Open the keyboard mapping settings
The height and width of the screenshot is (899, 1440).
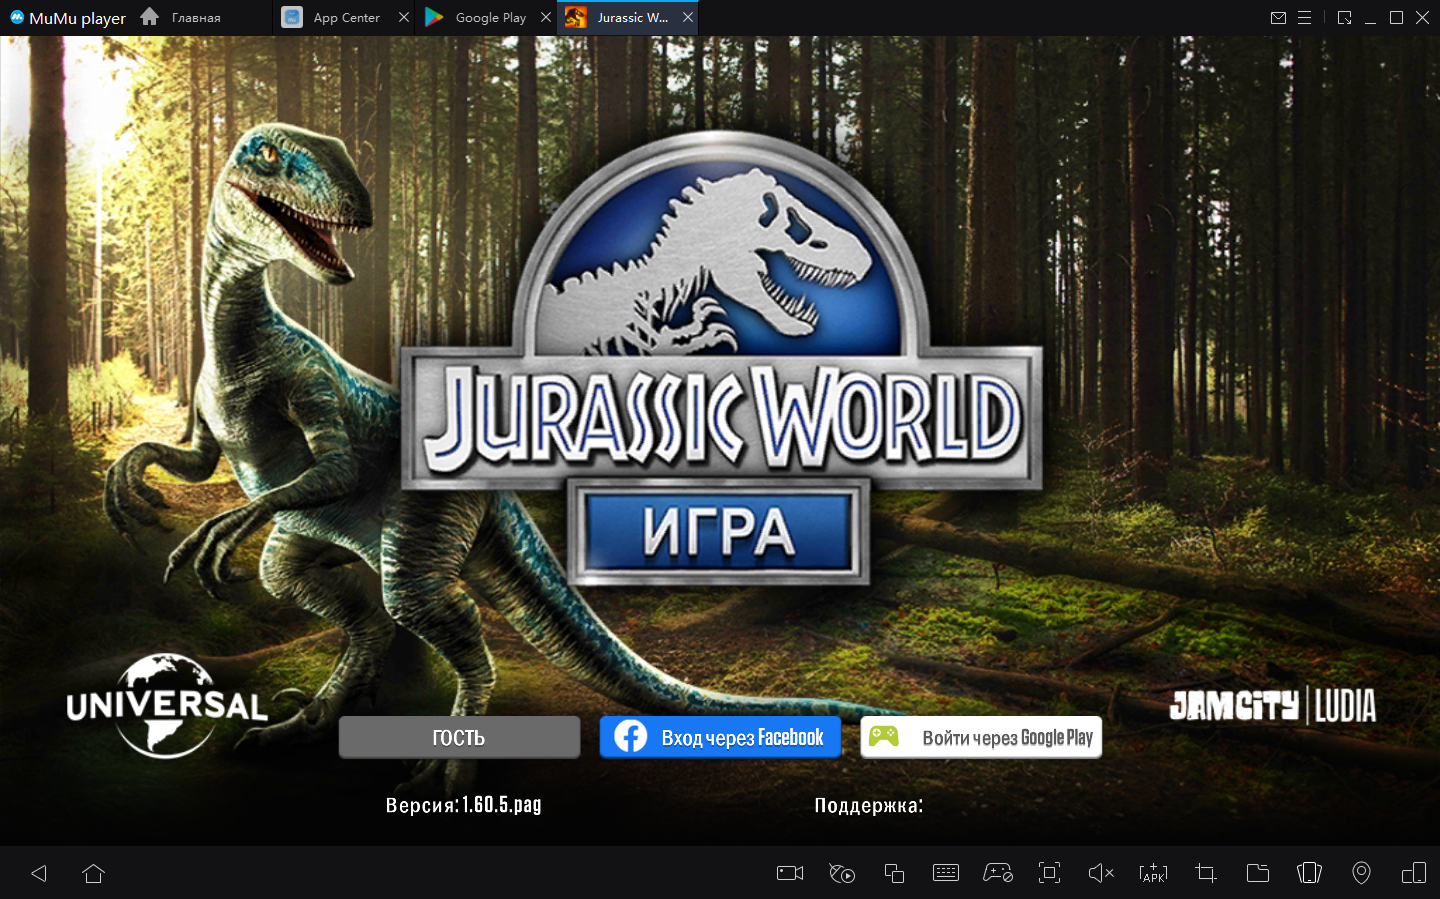click(946, 873)
